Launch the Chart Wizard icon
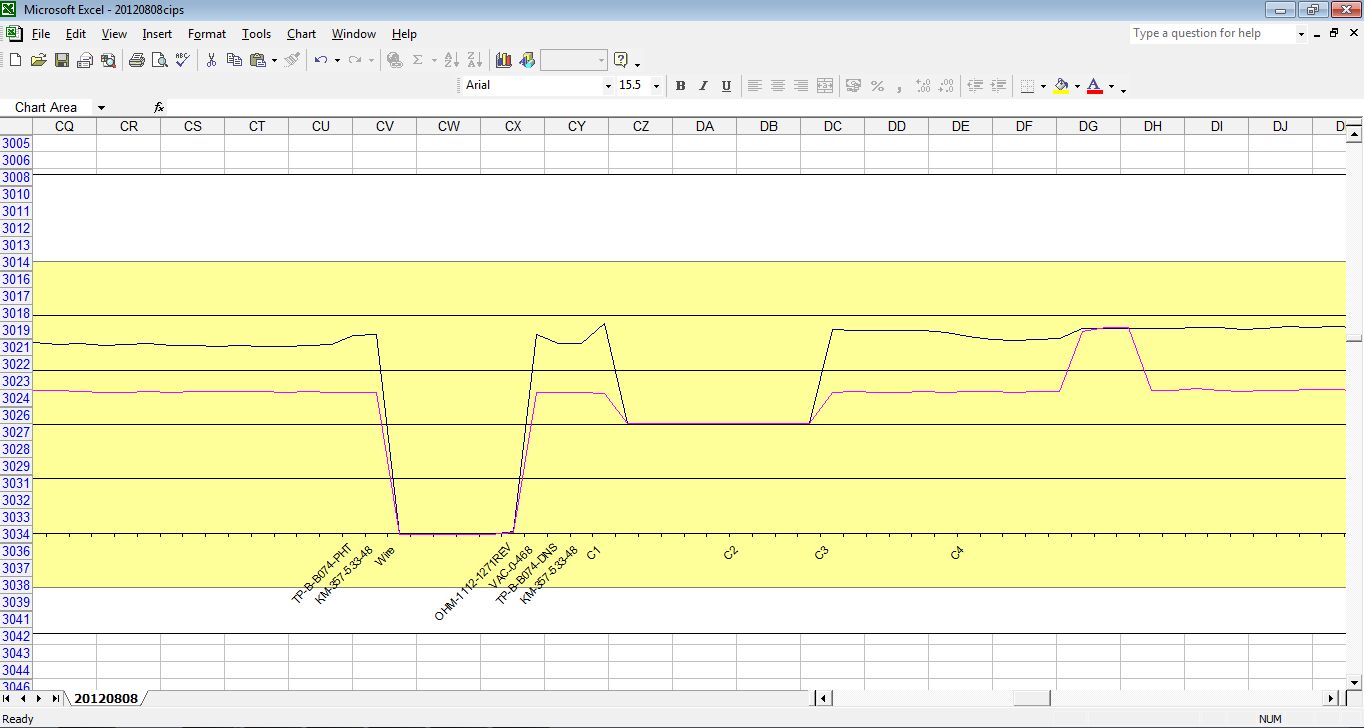The image size is (1364, 728). tap(503, 60)
